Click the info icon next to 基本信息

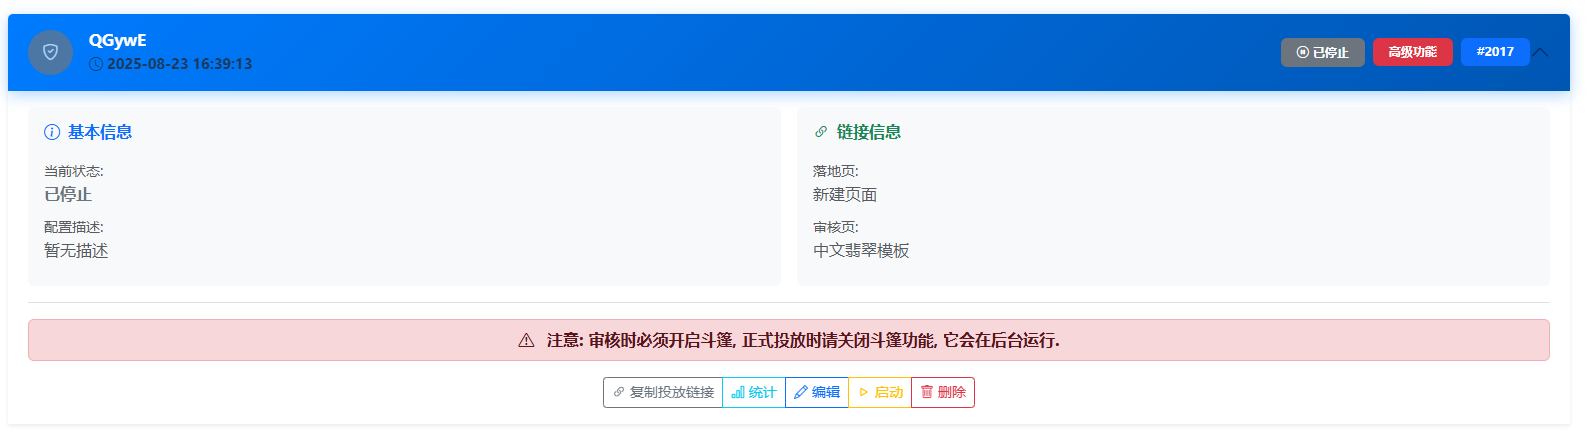(x=52, y=132)
